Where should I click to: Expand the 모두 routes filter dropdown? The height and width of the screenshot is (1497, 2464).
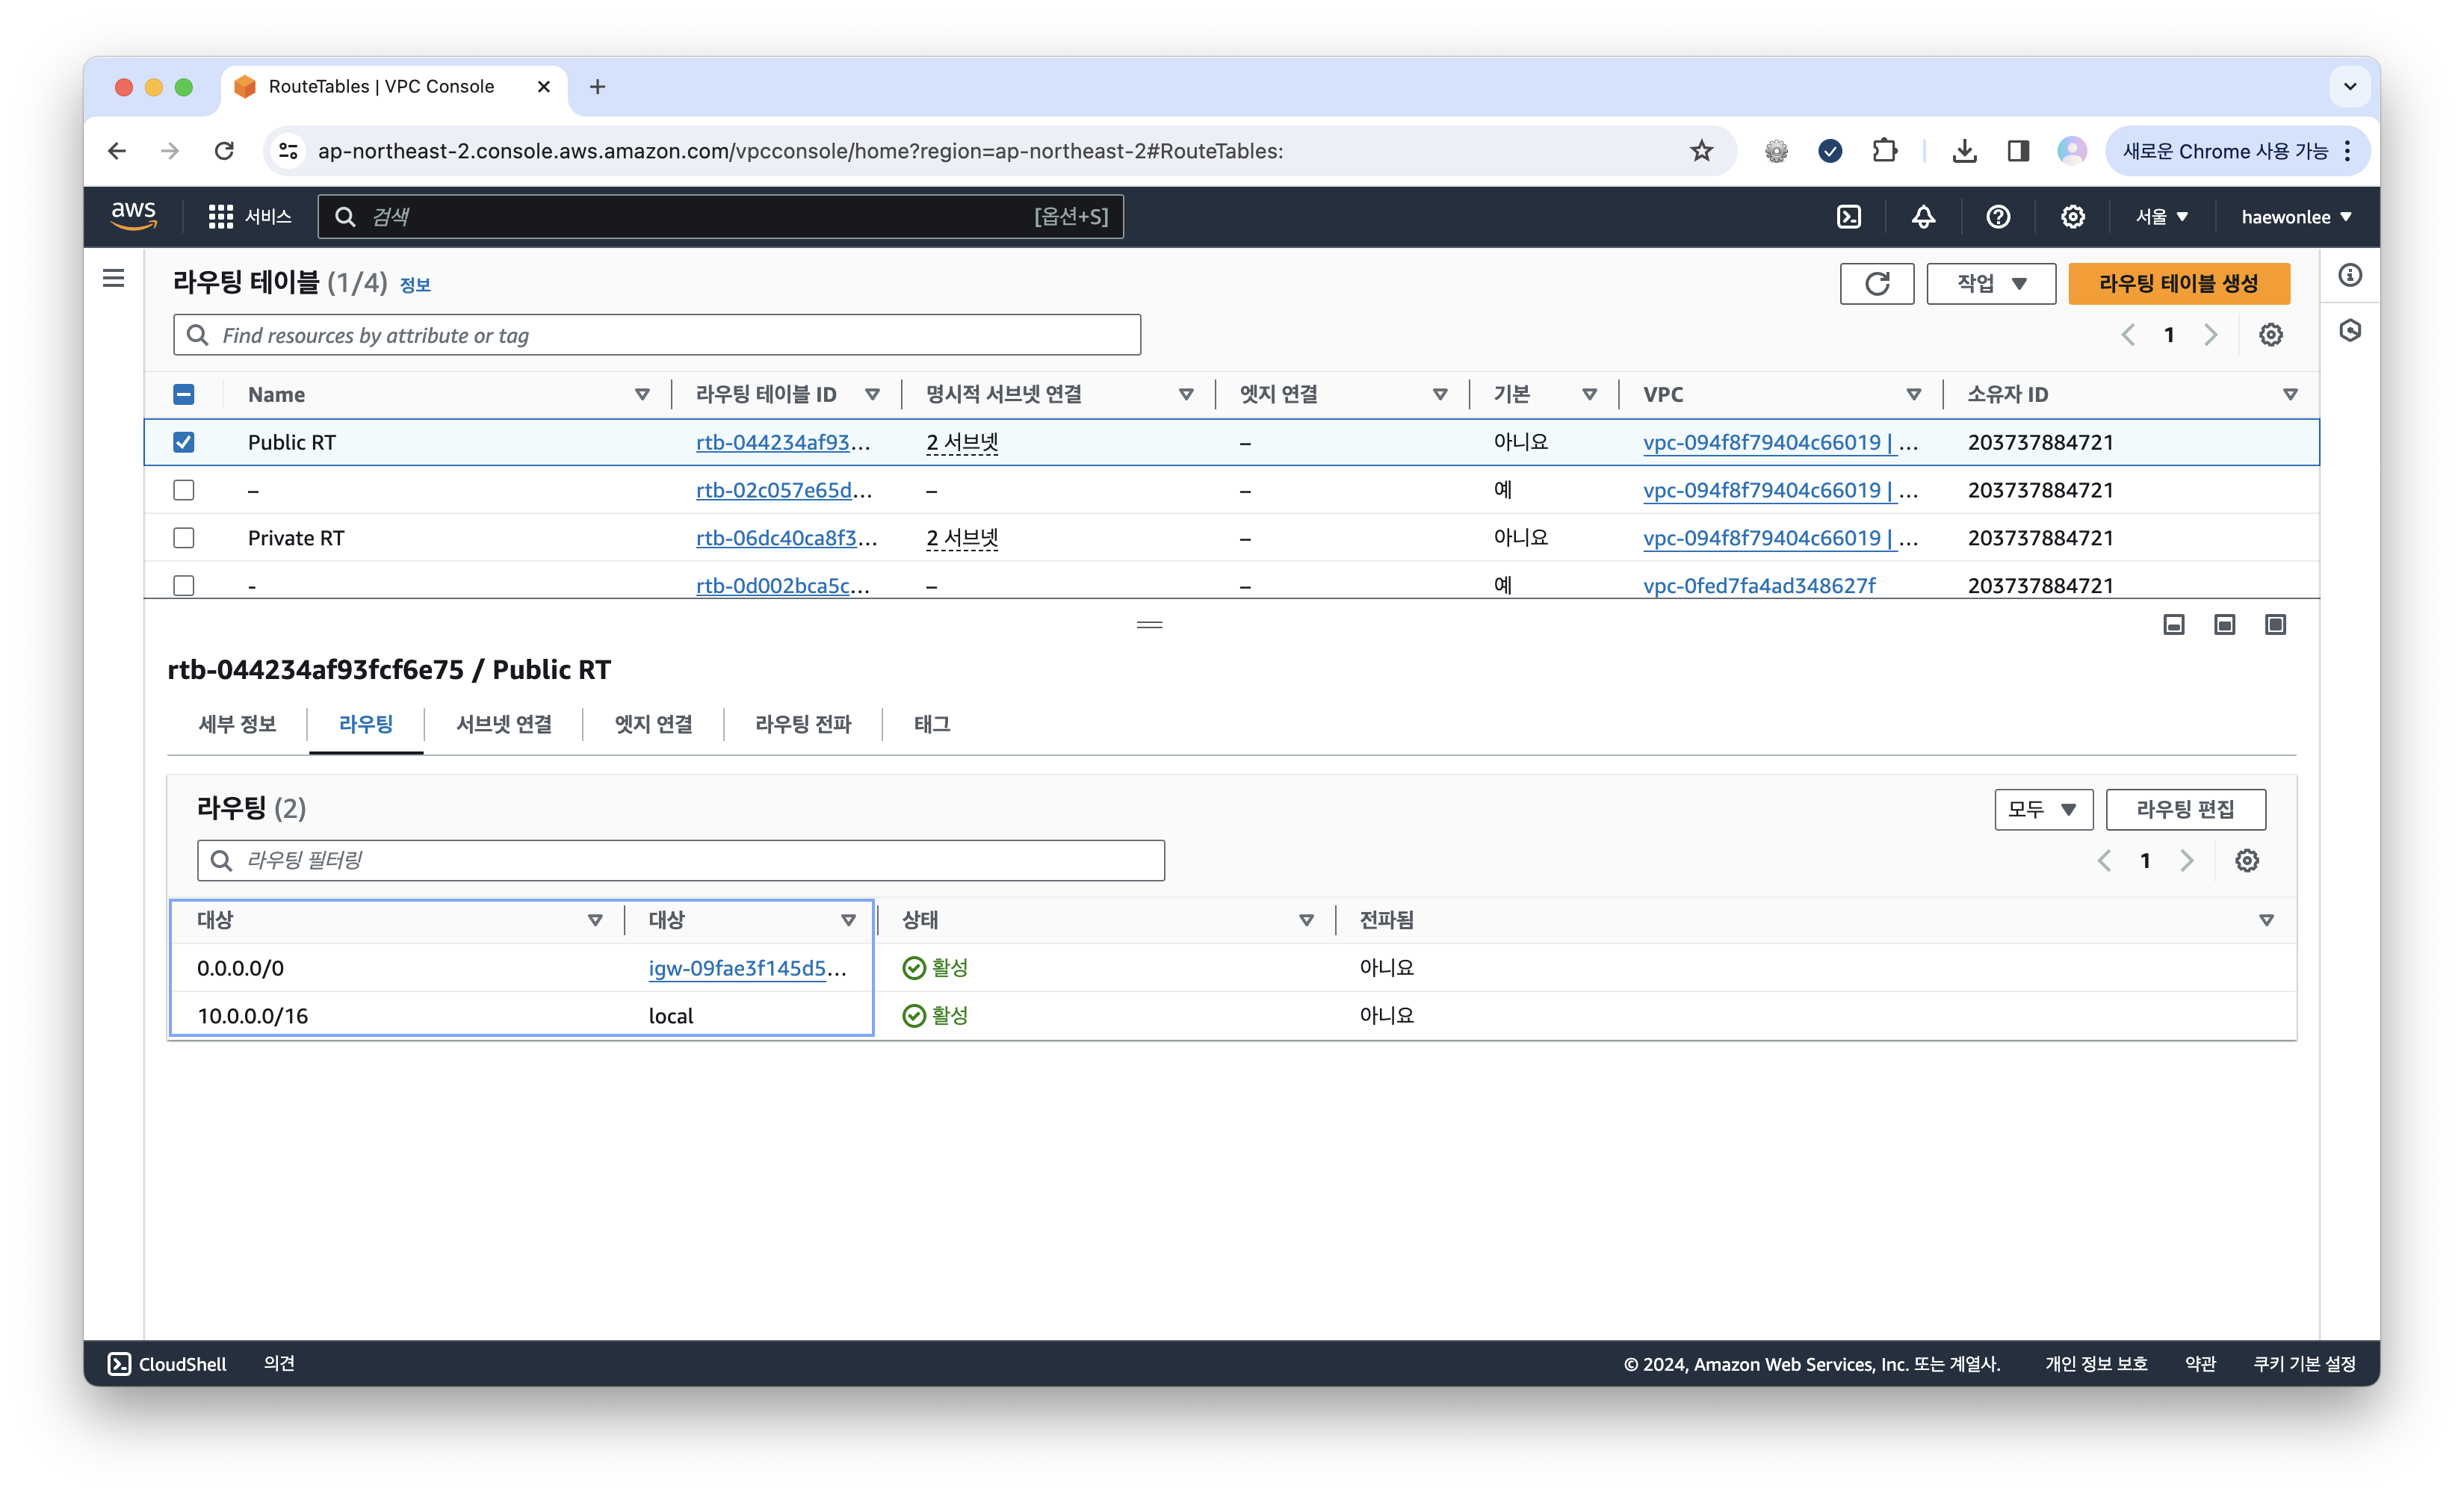2043,809
